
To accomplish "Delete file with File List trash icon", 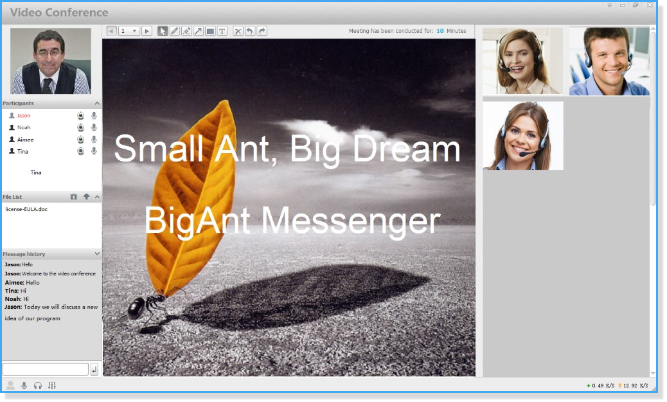I will click(74, 197).
